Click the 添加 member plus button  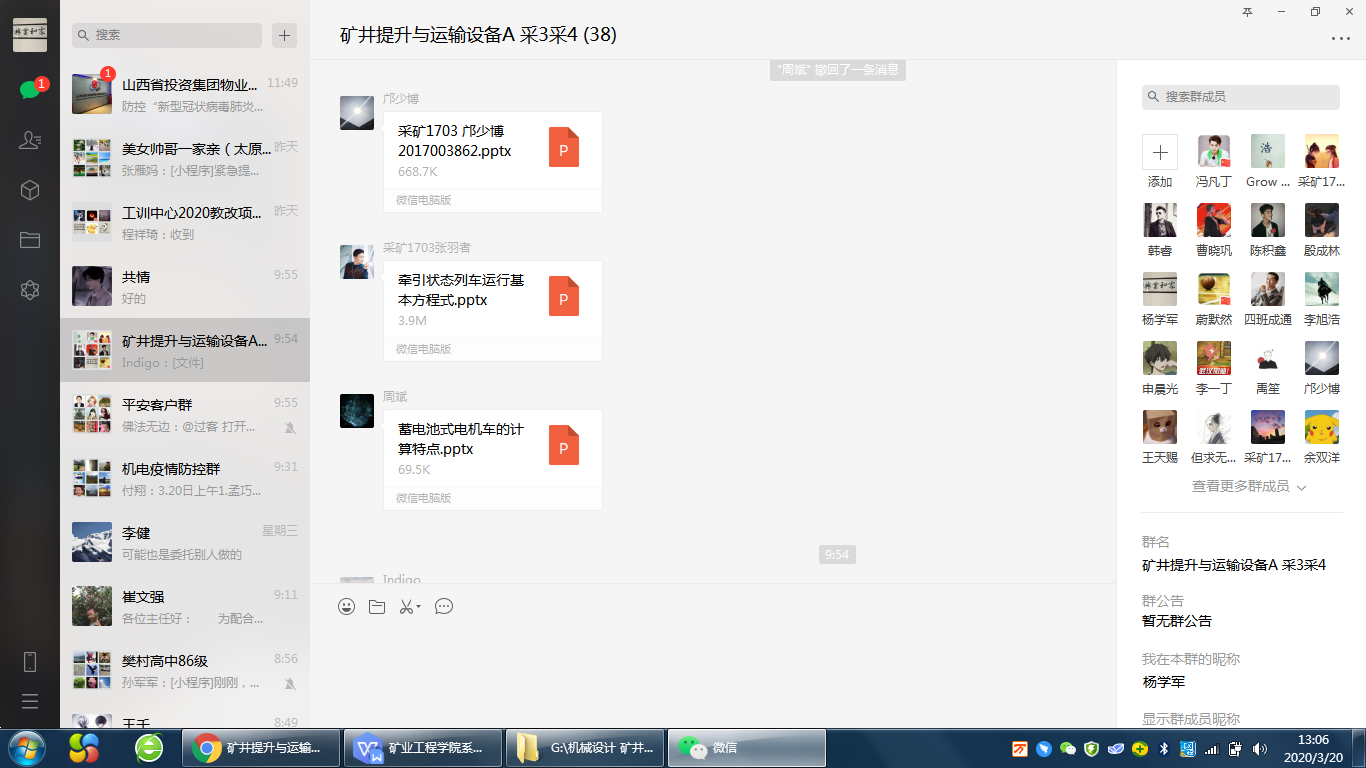(x=1160, y=152)
